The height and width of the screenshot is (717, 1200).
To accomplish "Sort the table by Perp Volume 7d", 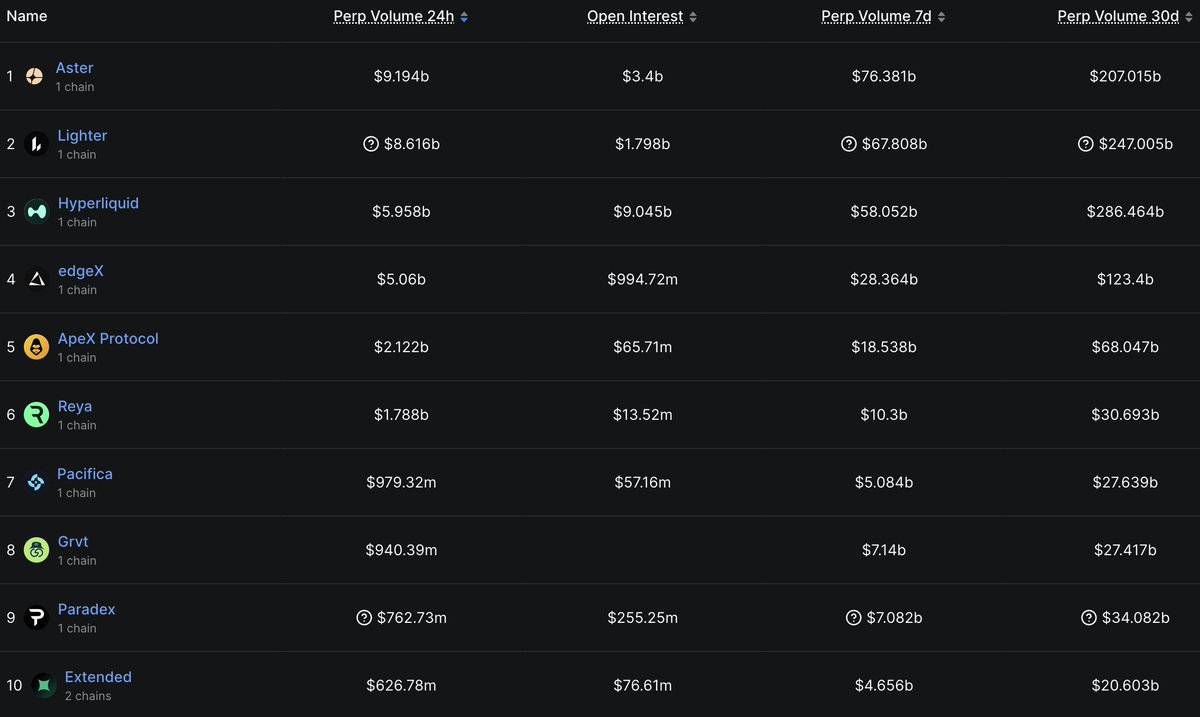I will point(875,16).
